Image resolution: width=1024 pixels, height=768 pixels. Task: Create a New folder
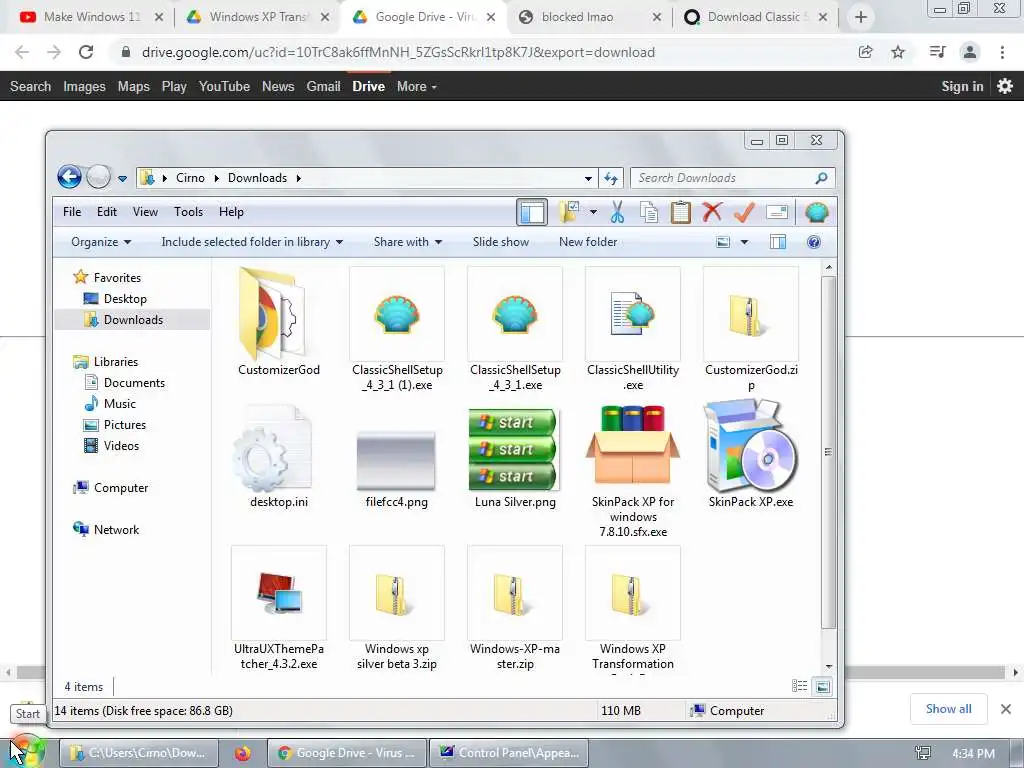point(588,242)
